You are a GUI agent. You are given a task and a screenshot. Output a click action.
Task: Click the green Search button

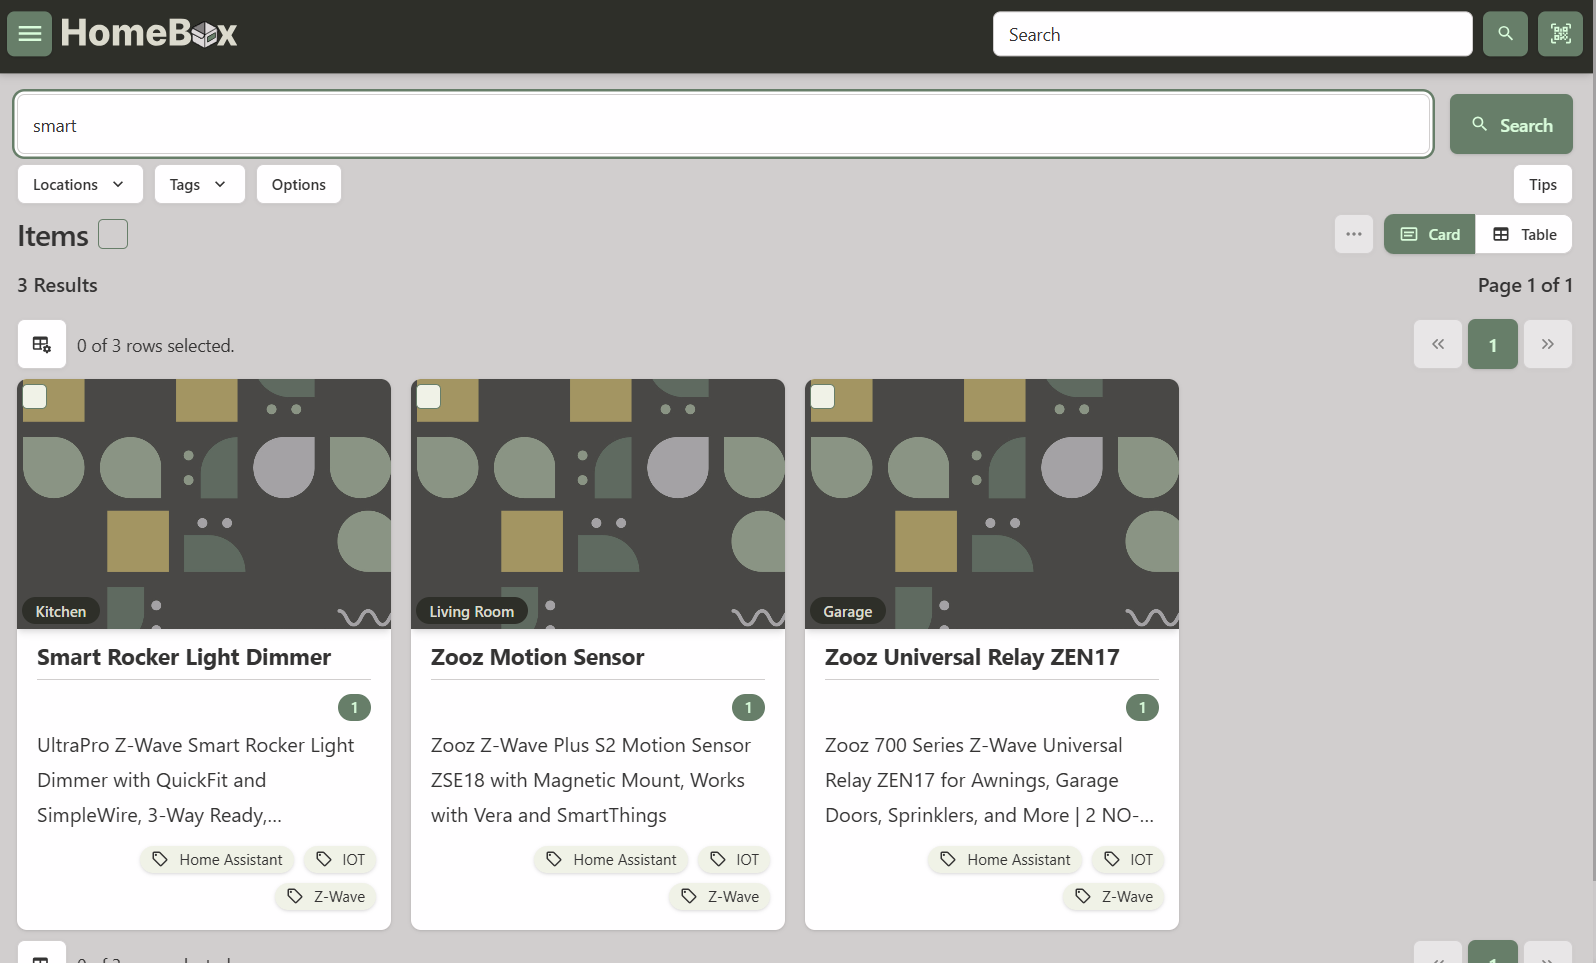[1511, 124]
